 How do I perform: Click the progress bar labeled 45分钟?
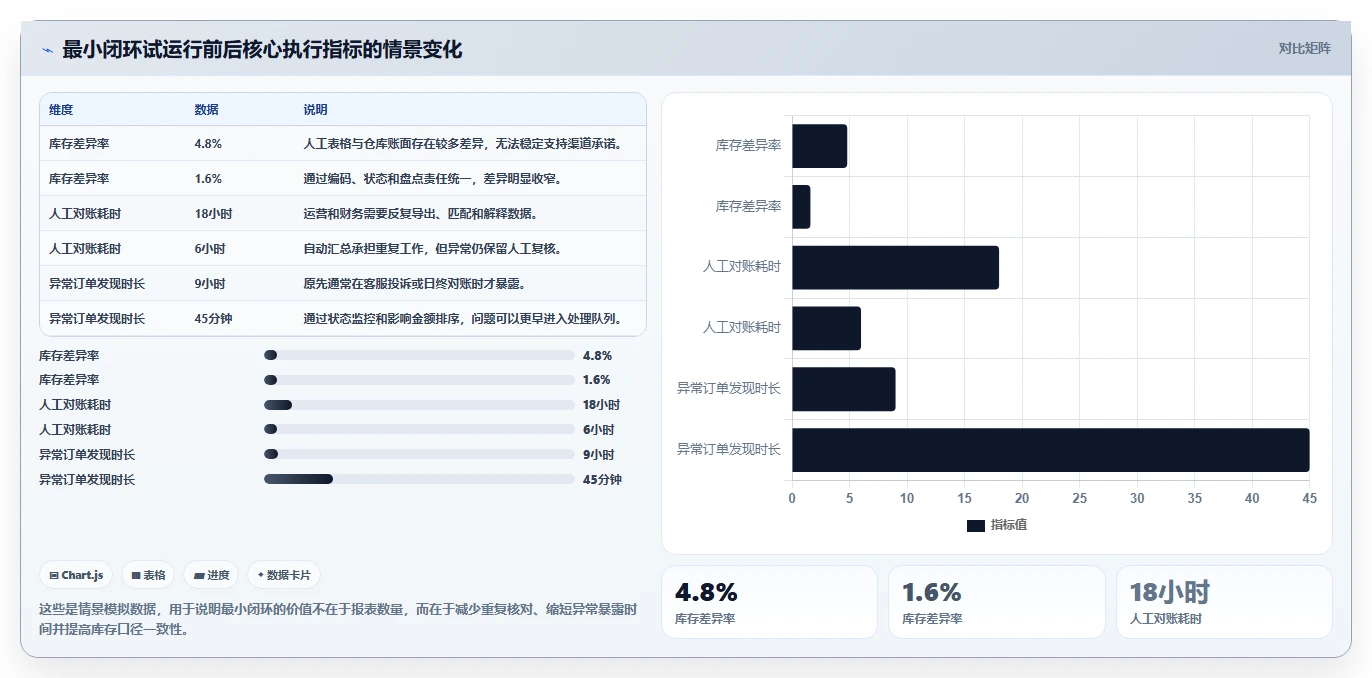coord(419,479)
